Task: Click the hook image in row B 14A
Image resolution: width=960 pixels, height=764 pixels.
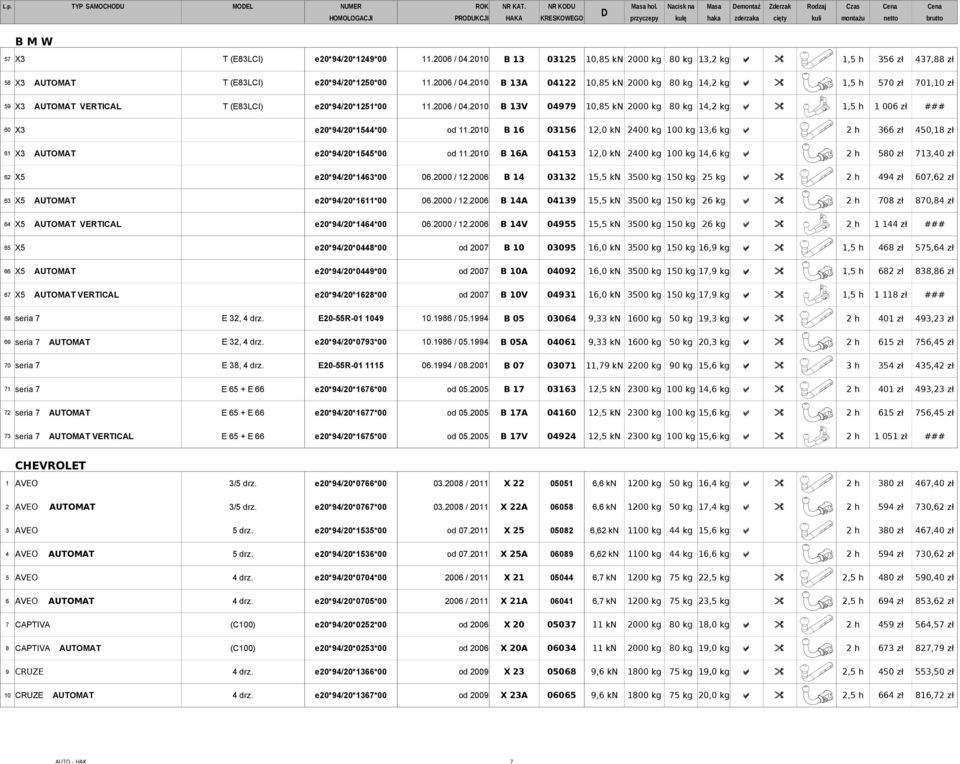Action: pyautogui.click(x=816, y=201)
